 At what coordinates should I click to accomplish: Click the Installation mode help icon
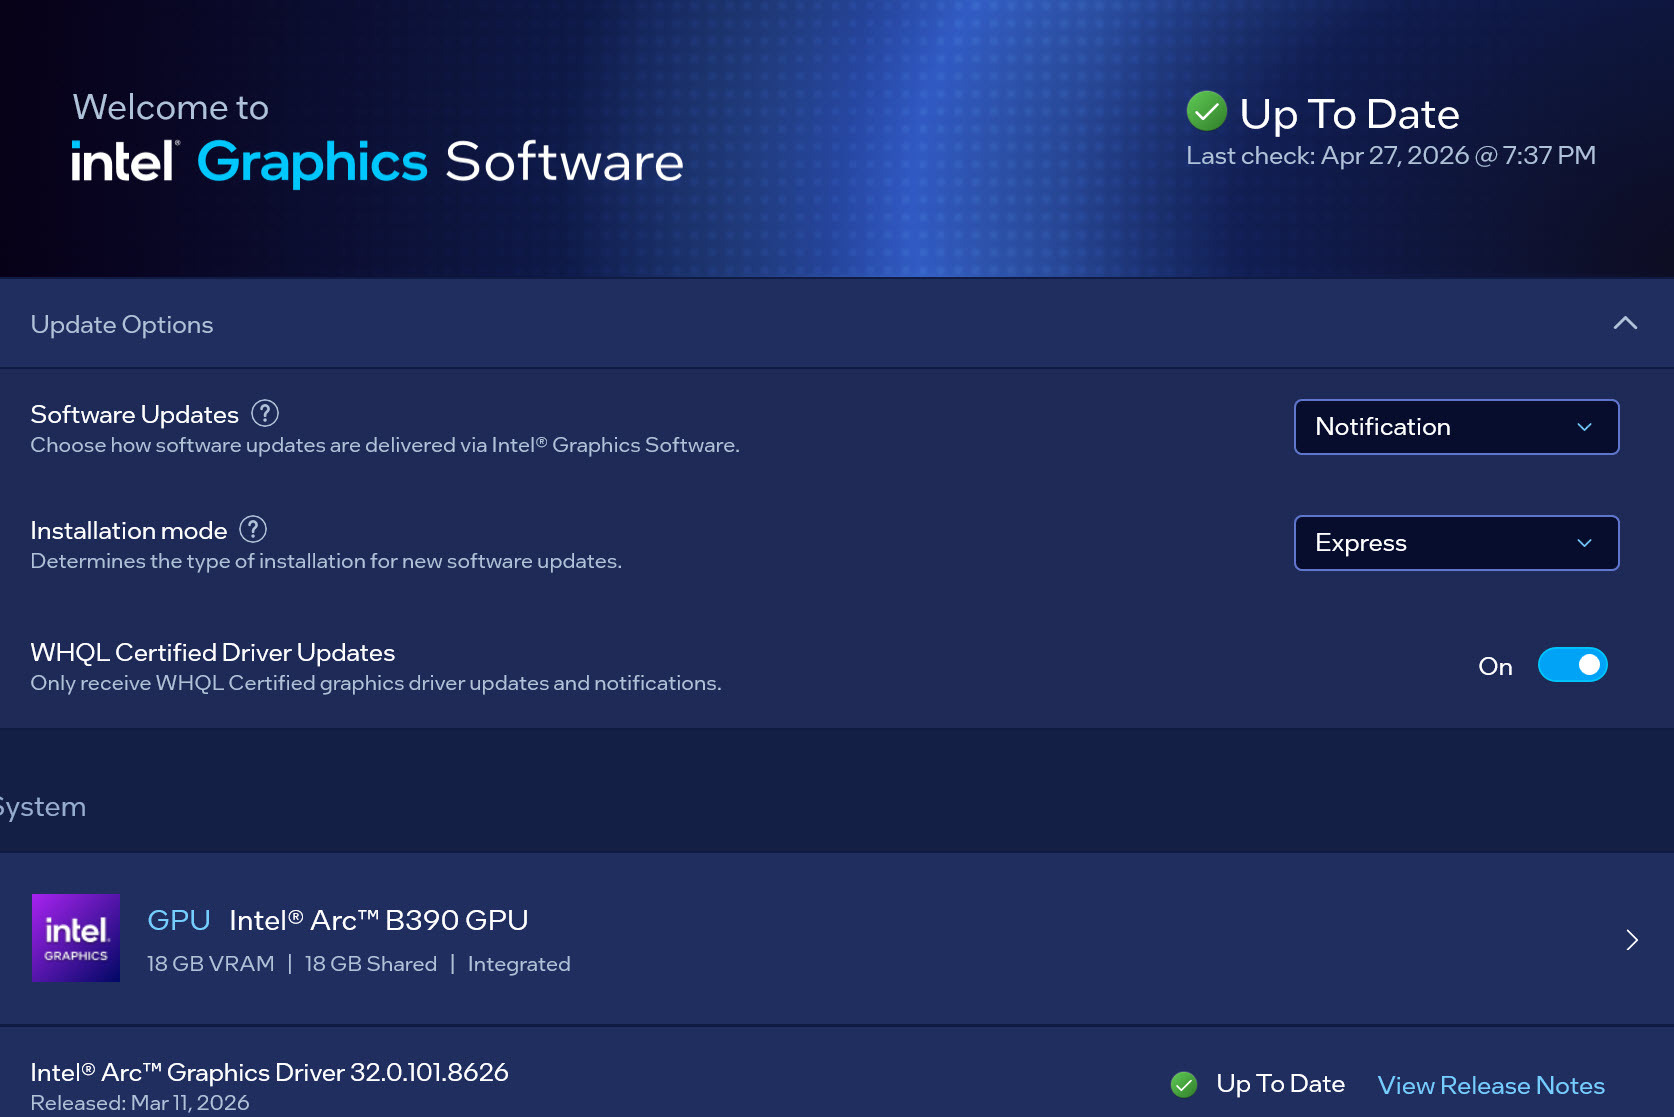point(253,529)
